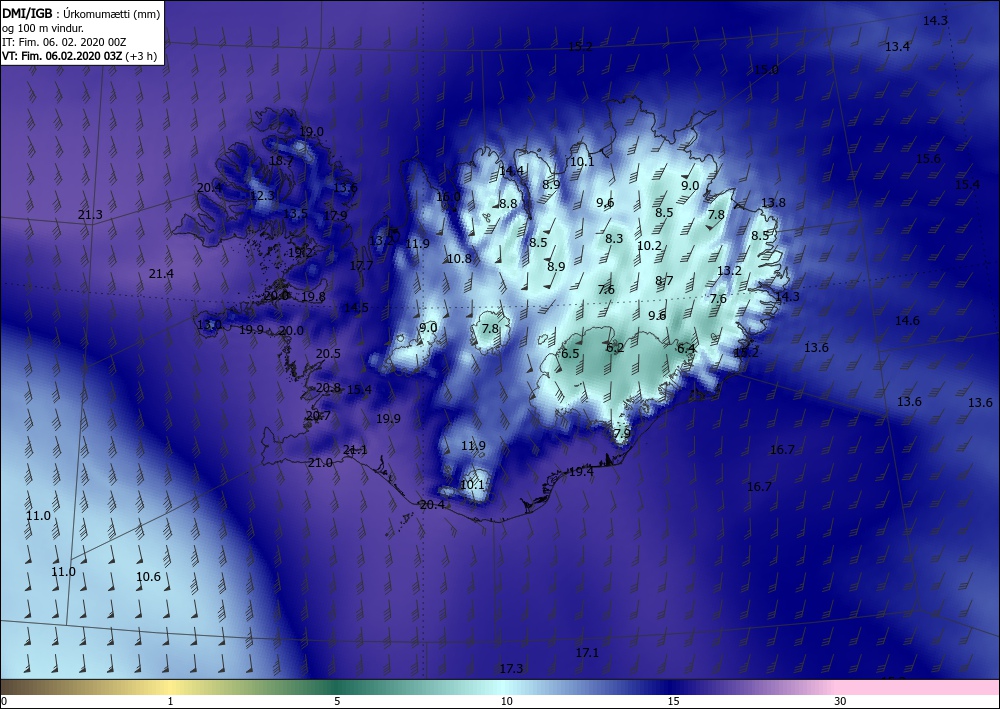
Task: Click the 19.4 value label
Action: 581,472
